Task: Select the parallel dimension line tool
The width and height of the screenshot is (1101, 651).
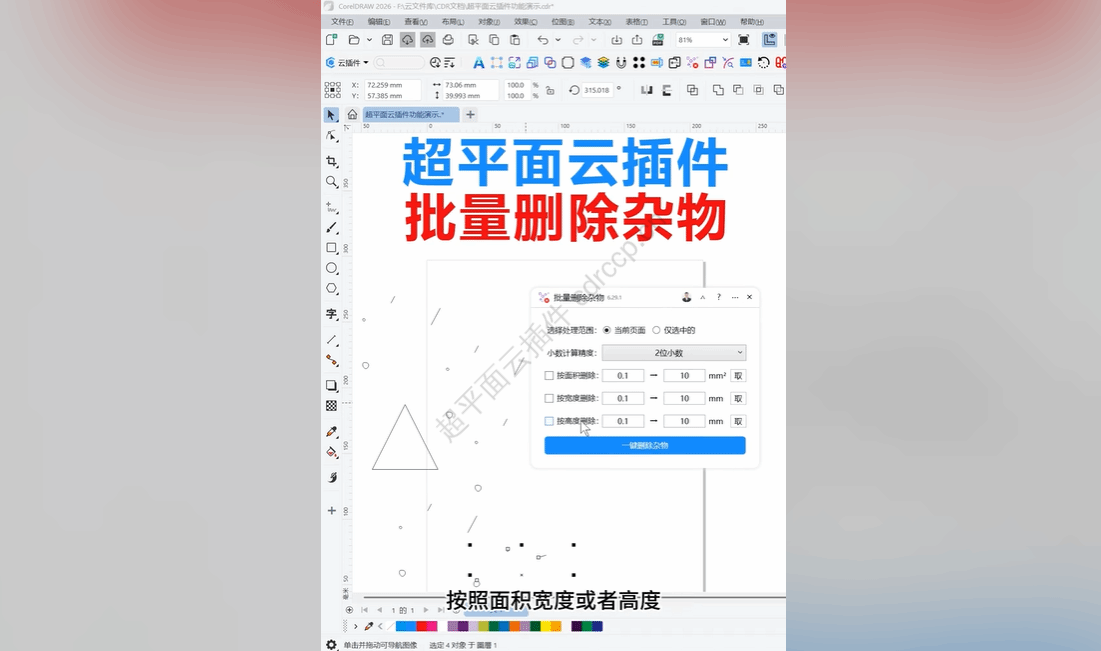Action: click(331, 340)
